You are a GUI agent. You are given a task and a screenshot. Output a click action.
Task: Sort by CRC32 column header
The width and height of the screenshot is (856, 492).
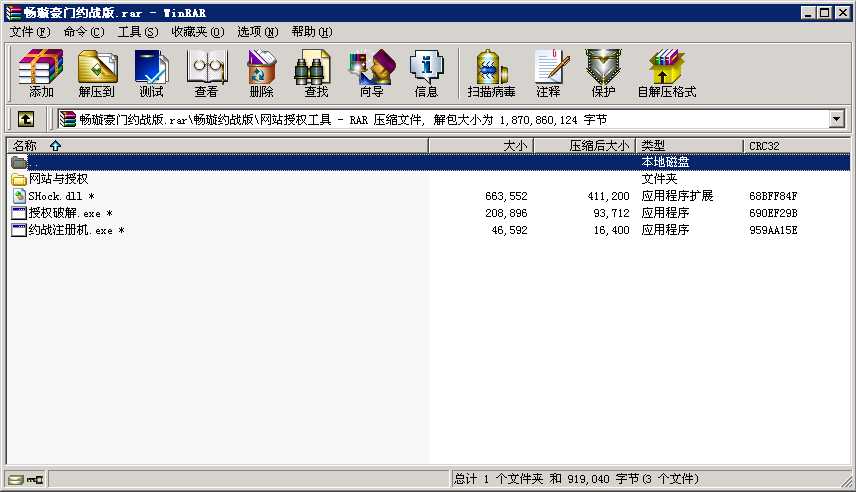796,146
